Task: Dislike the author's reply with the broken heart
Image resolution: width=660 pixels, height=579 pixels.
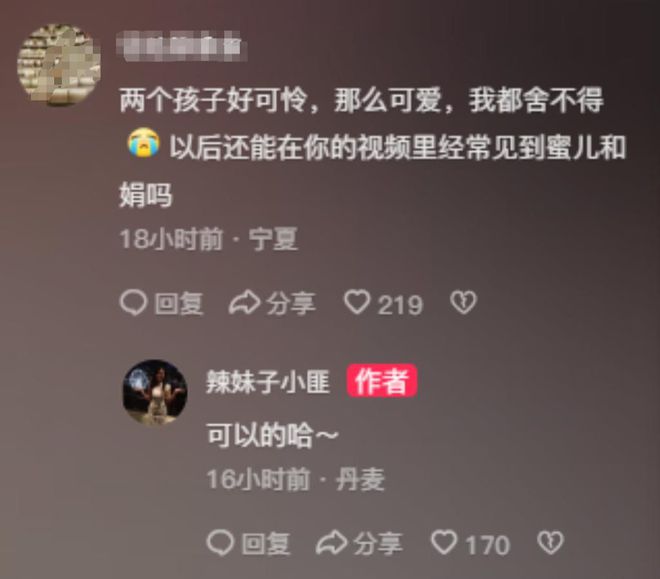Action: (550, 542)
